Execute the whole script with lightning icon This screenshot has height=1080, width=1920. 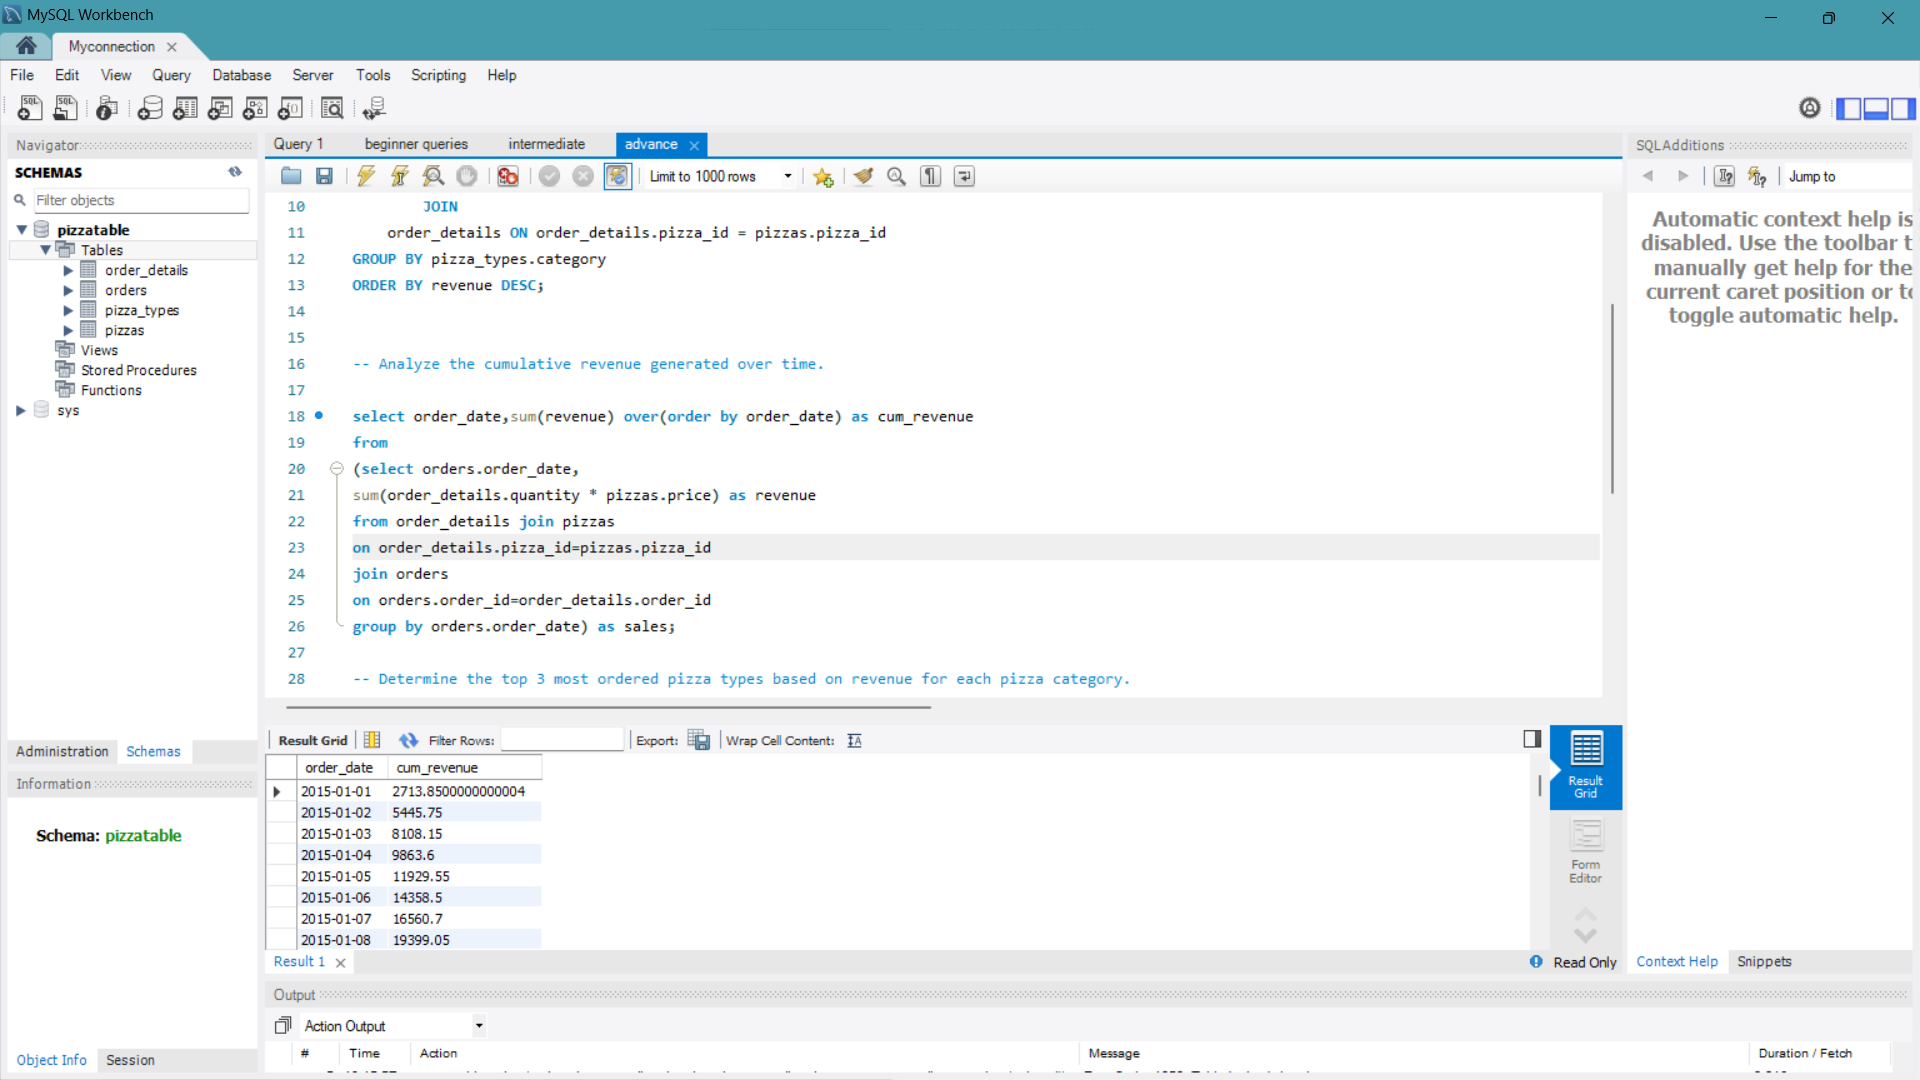click(x=366, y=176)
